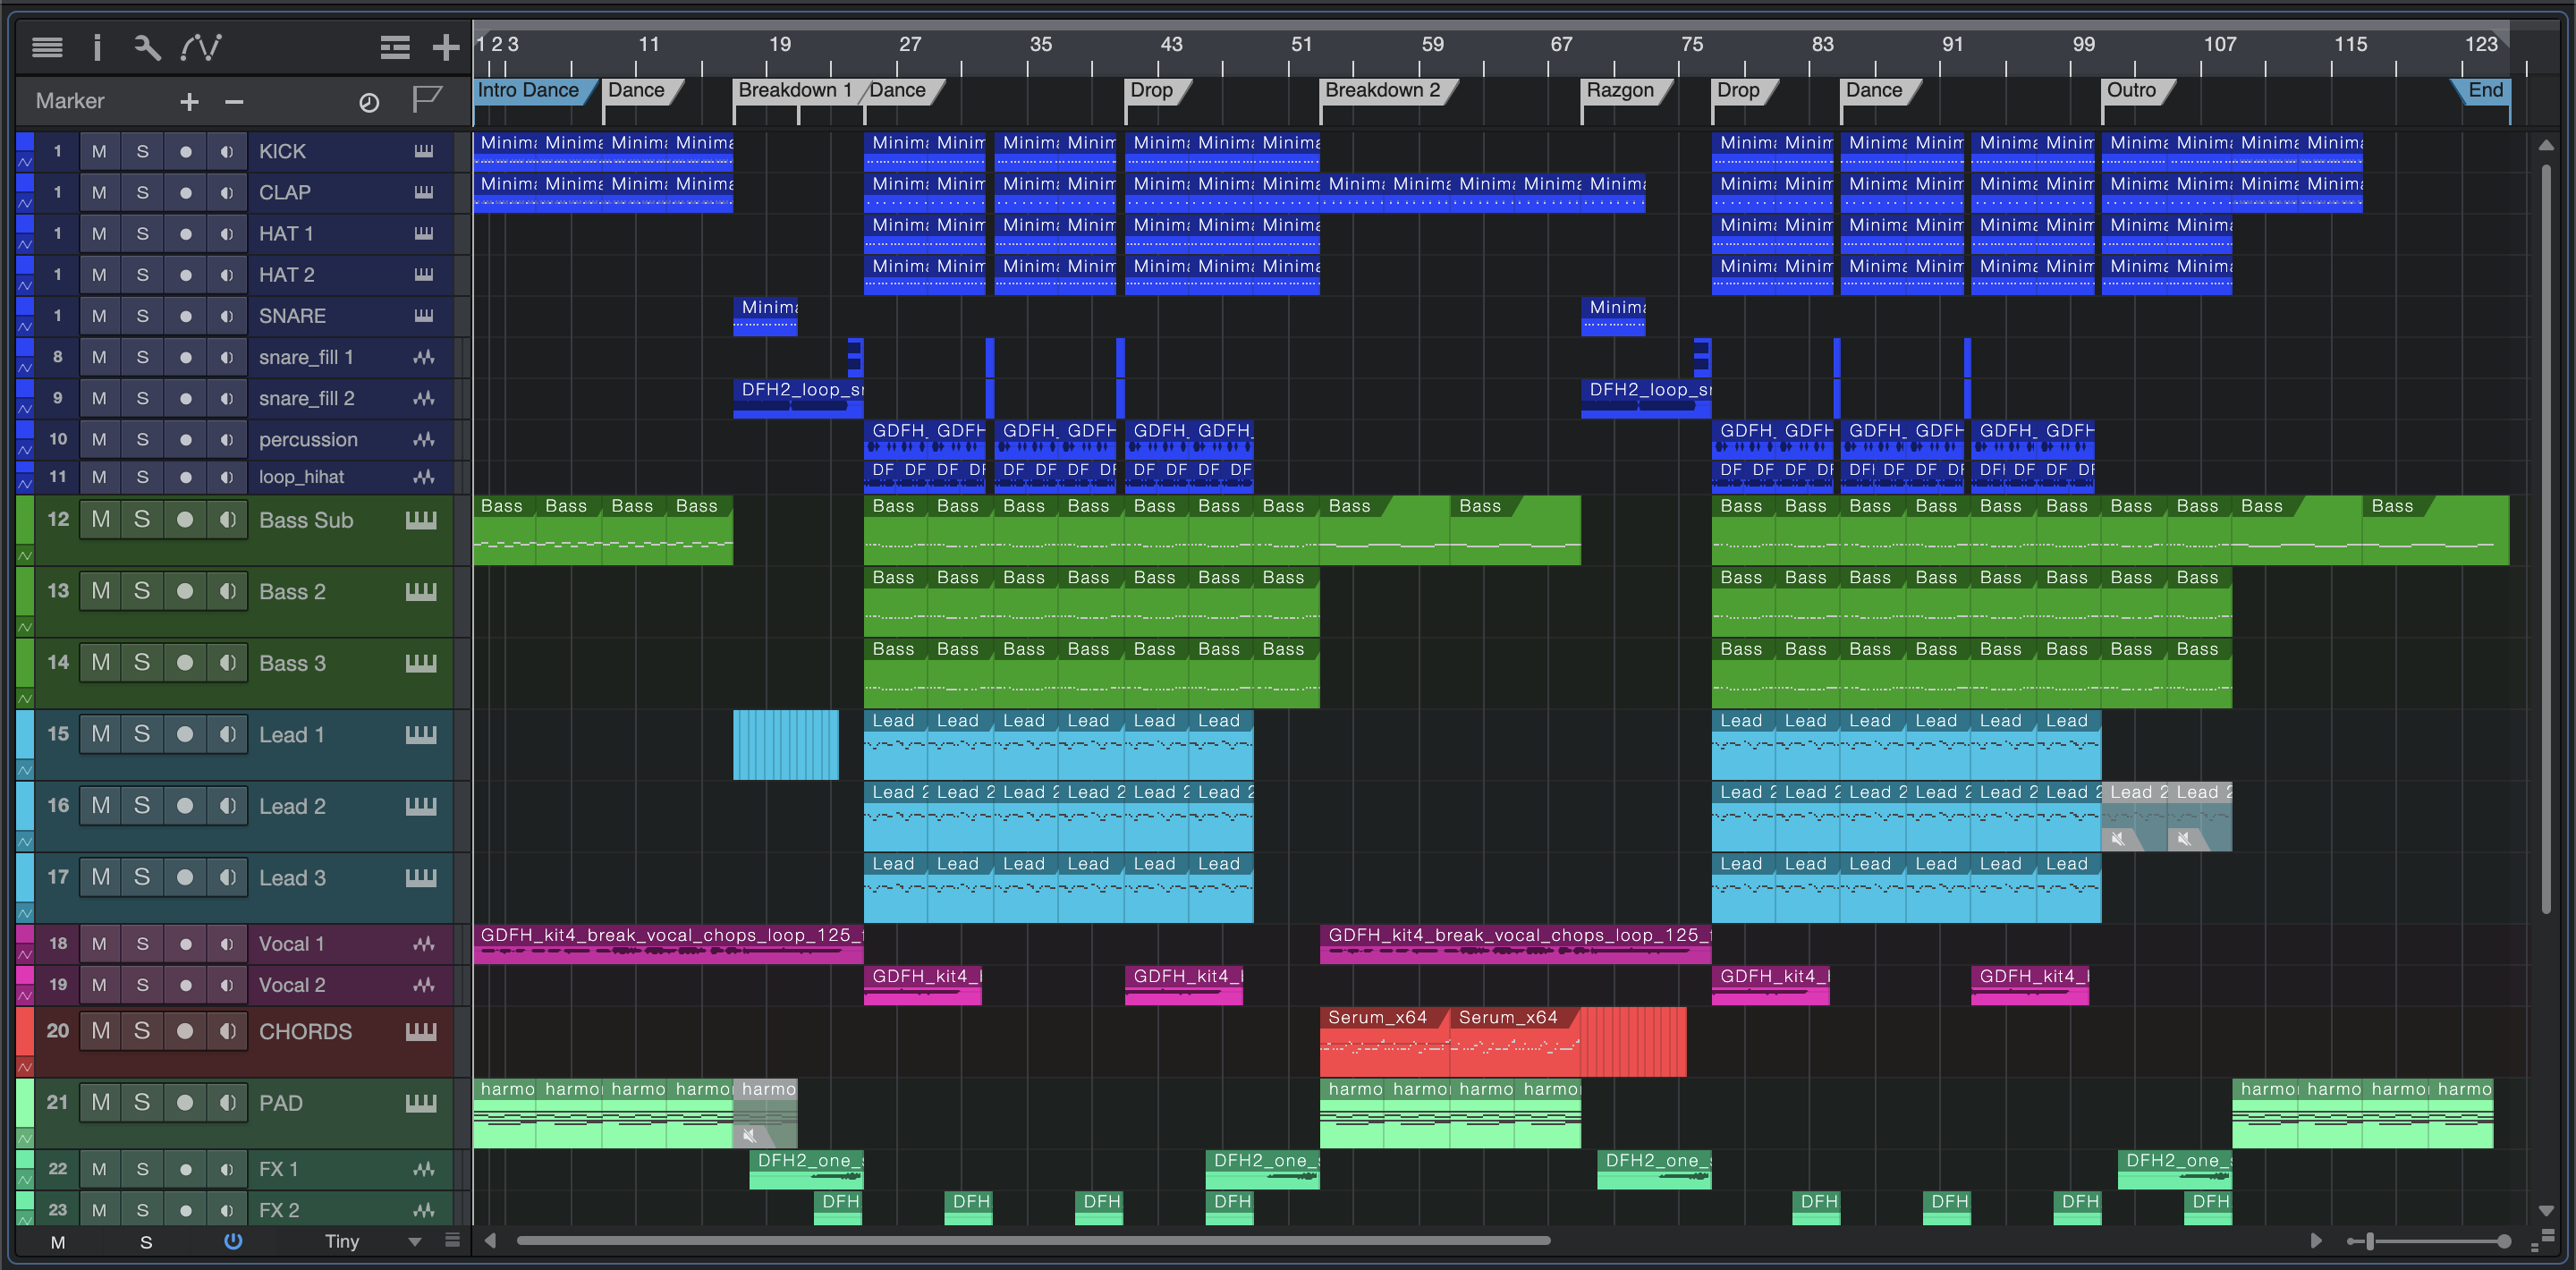This screenshot has height=1270, width=2576.
Task: Expand automation lane on Vocal 1 track
Action: [25, 955]
